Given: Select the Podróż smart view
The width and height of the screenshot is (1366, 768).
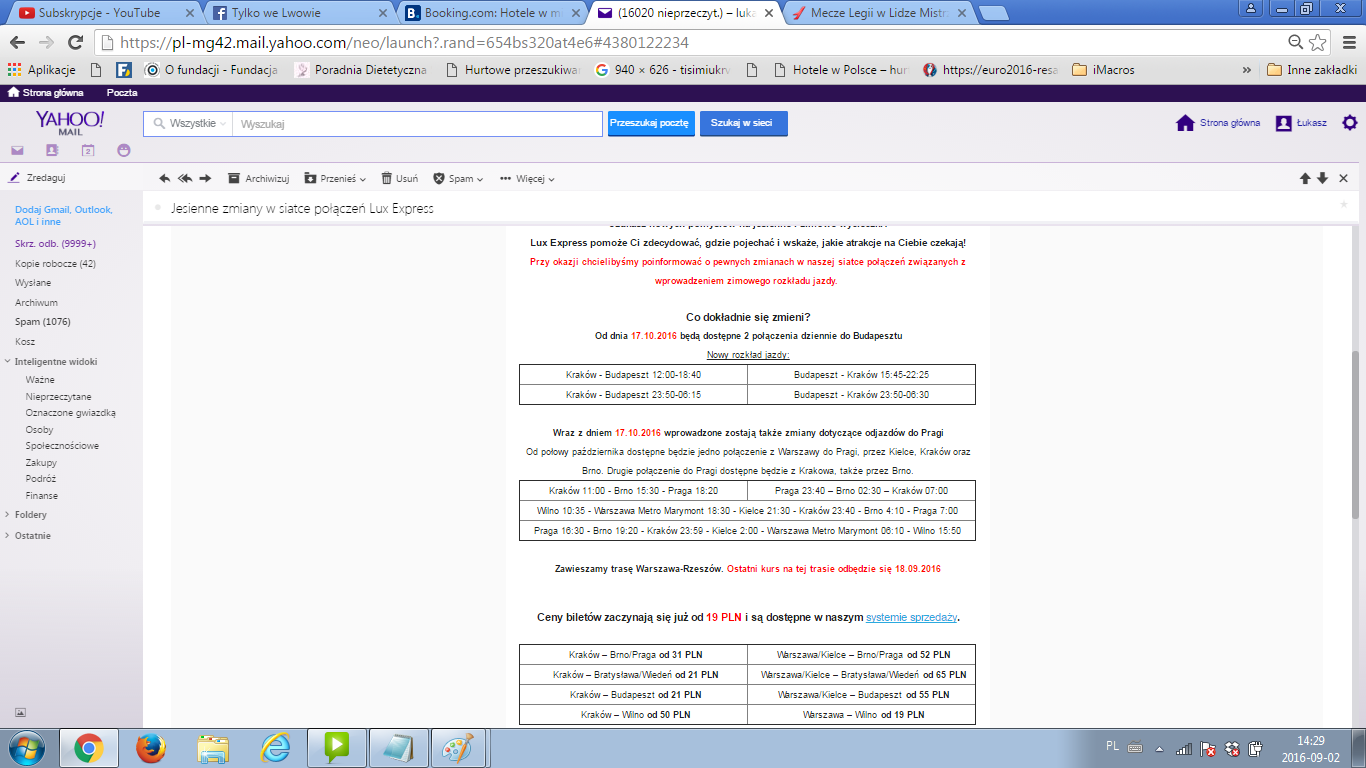Looking at the screenshot, I should coord(41,479).
